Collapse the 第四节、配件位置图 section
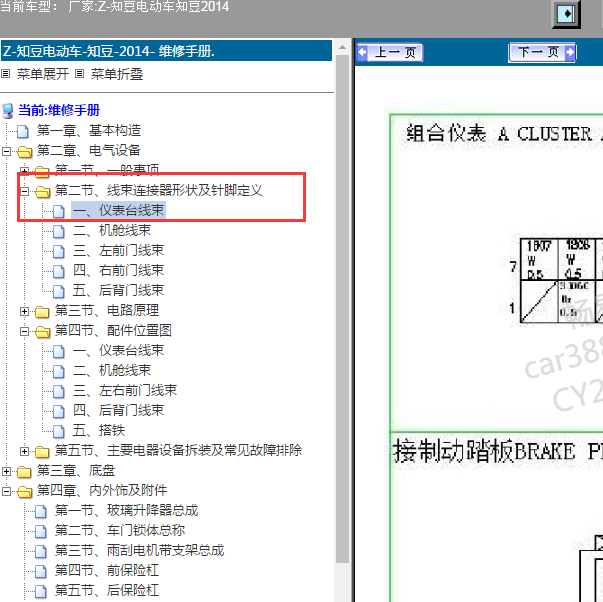The image size is (603, 602). (x=25, y=331)
